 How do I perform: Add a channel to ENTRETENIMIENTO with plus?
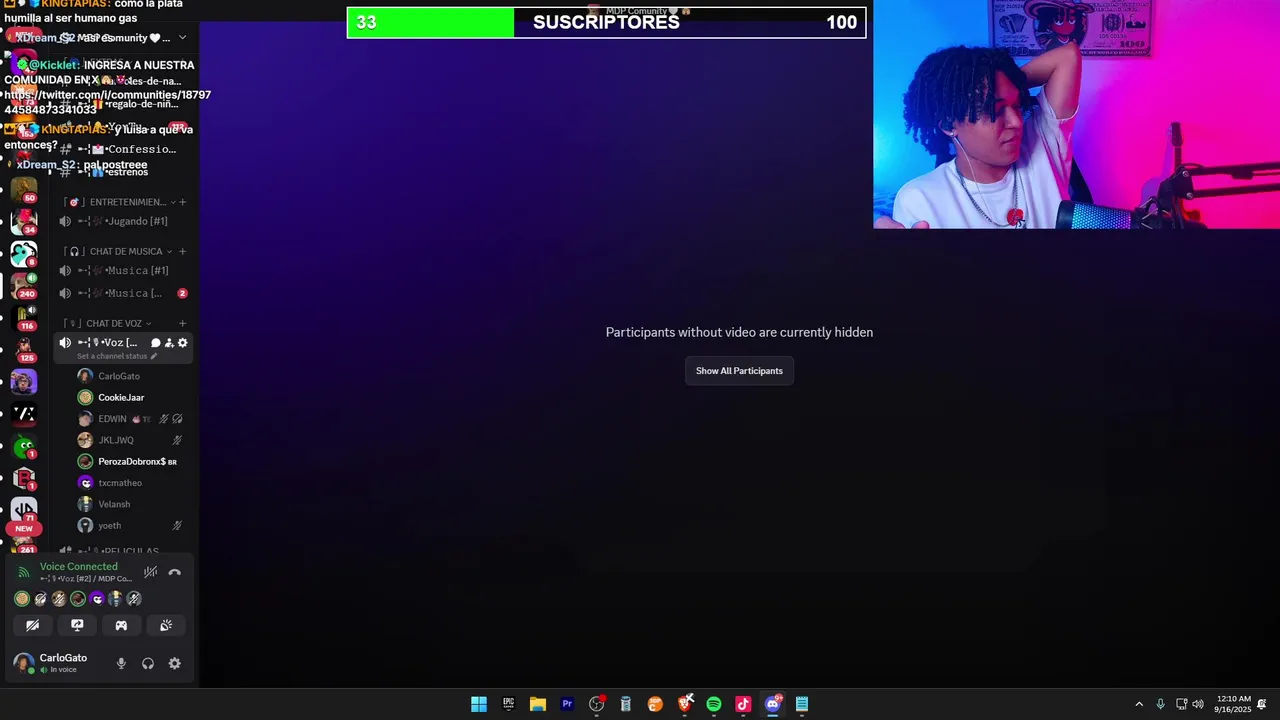tap(182, 202)
